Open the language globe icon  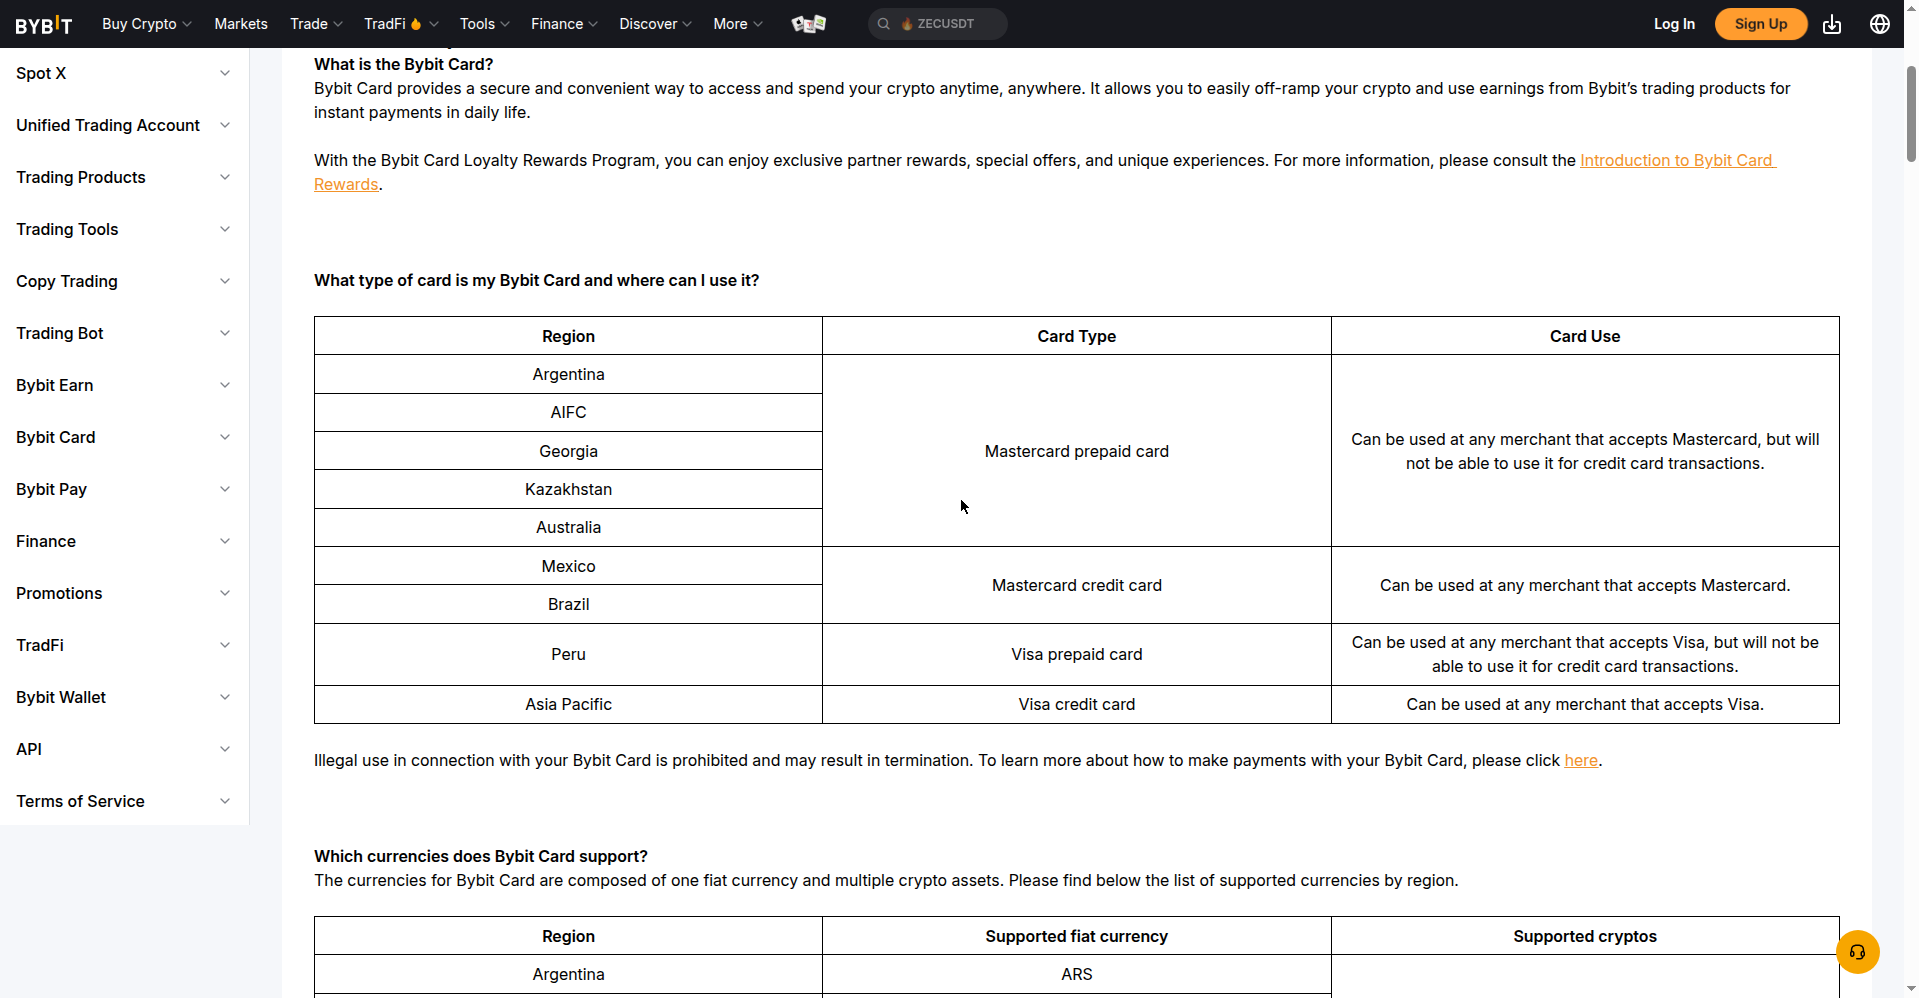pyautogui.click(x=1880, y=24)
